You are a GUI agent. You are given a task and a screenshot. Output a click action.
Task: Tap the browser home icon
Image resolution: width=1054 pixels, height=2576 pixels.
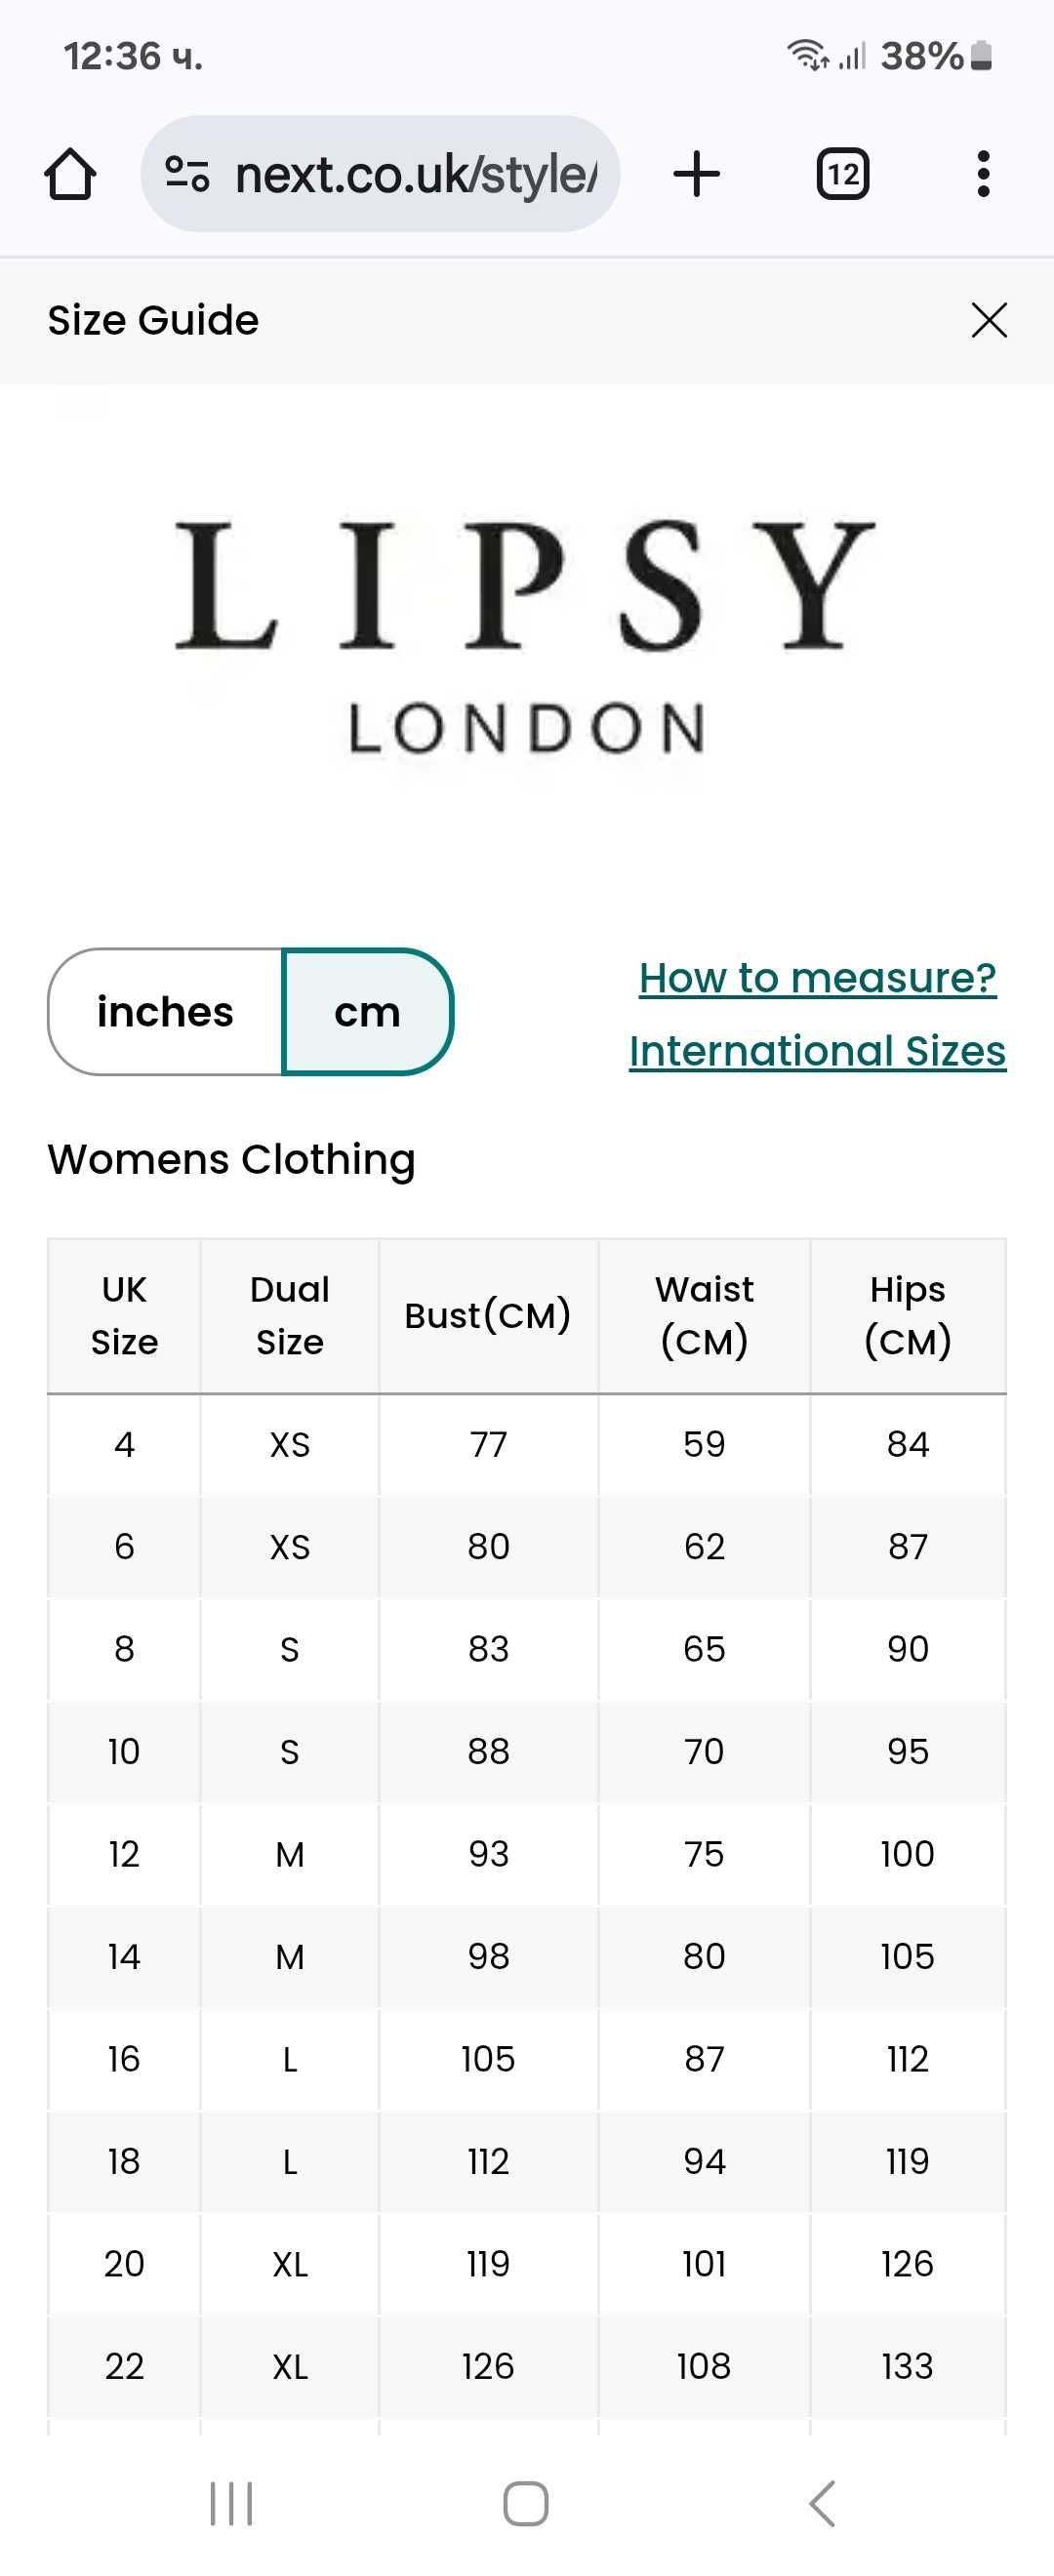click(70, 174)
